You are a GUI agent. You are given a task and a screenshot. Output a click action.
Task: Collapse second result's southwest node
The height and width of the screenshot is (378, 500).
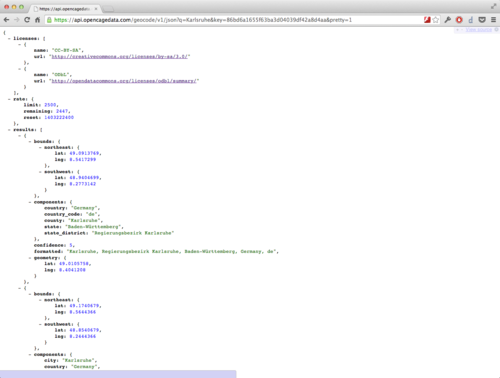coord(40,324)
